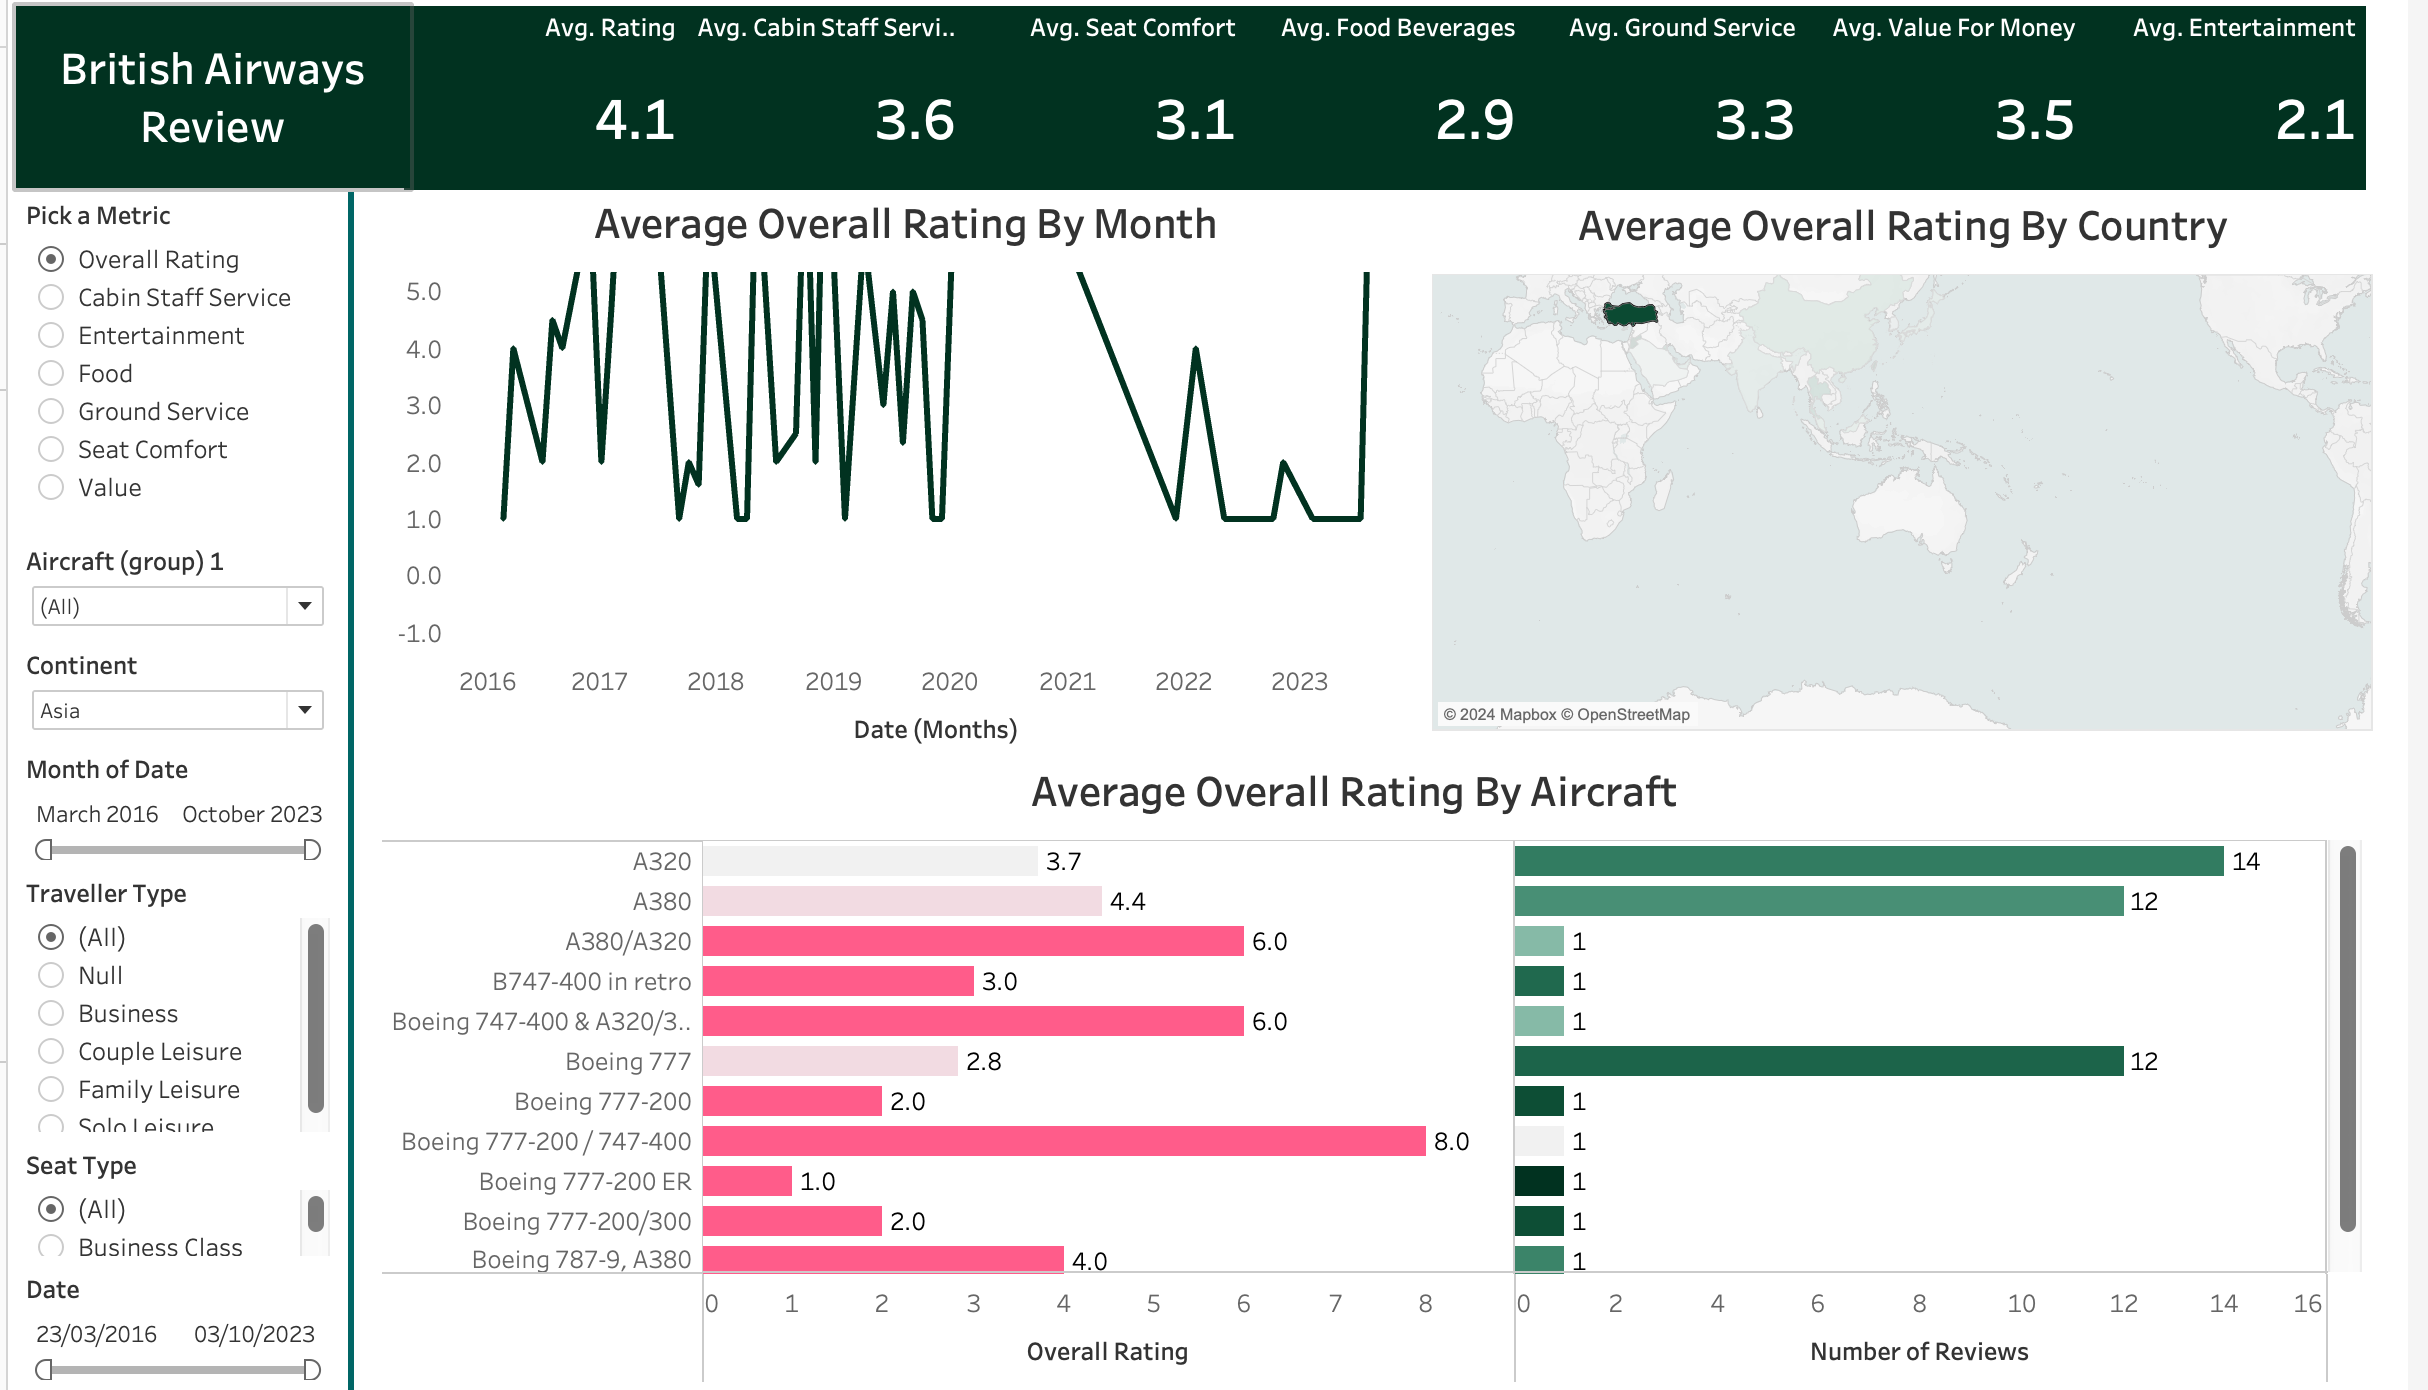Select the Cabin Staff Service metric
The image size is (2428, 1390).
[x=51, y=297]
